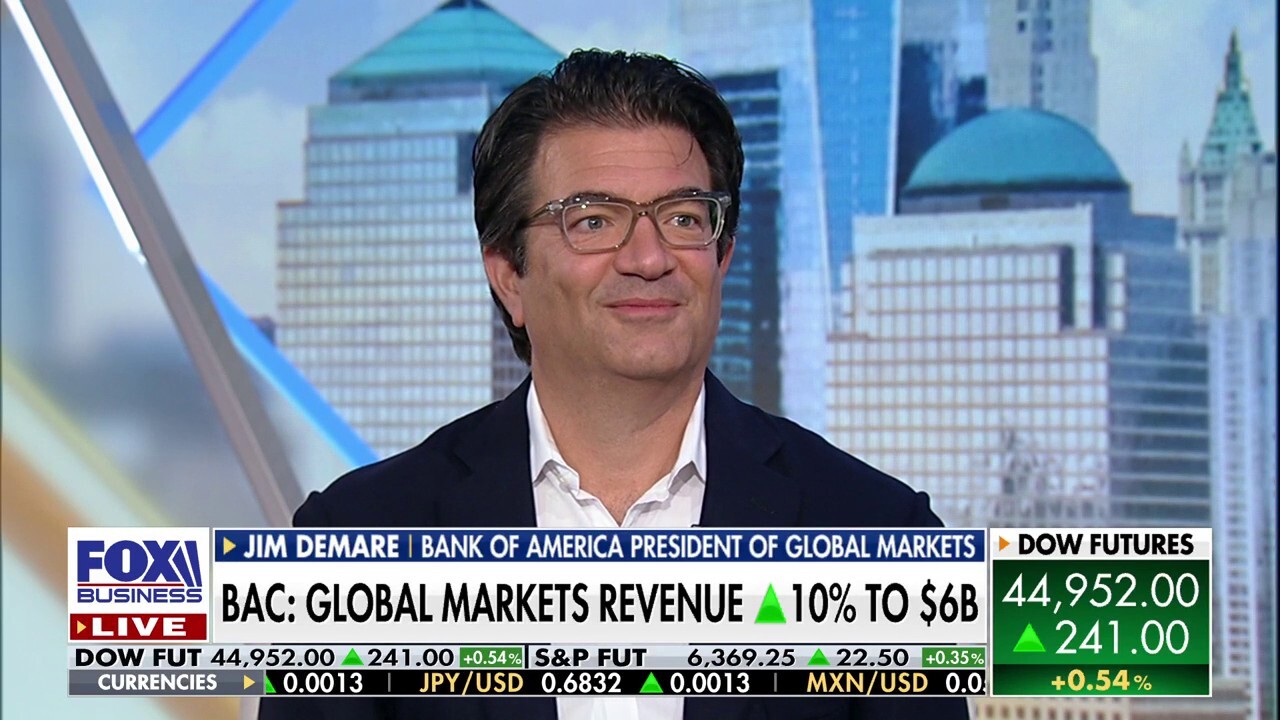1280x720 pixels.
Task: Click the green arrow before 10% TO $6B
Action: tap(770, 604)
